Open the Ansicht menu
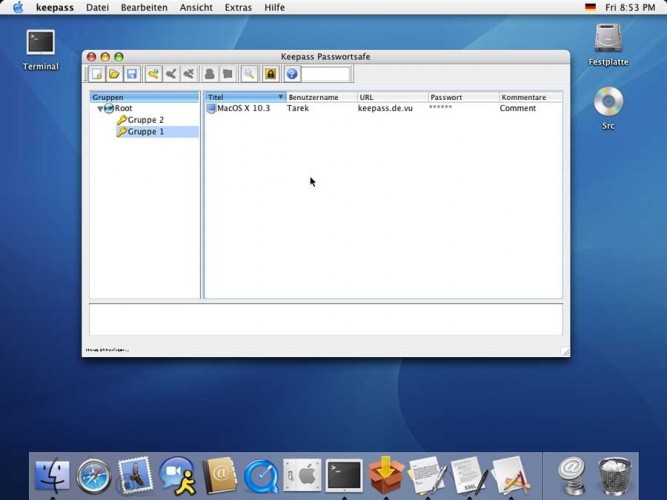The image size is (667, 500). click(x=196, y=7)
